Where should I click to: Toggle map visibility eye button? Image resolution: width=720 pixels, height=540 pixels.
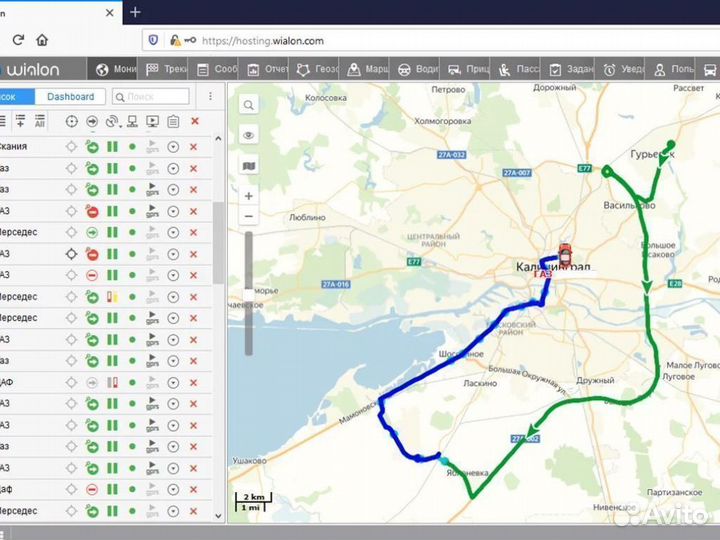tap(248, 135)
